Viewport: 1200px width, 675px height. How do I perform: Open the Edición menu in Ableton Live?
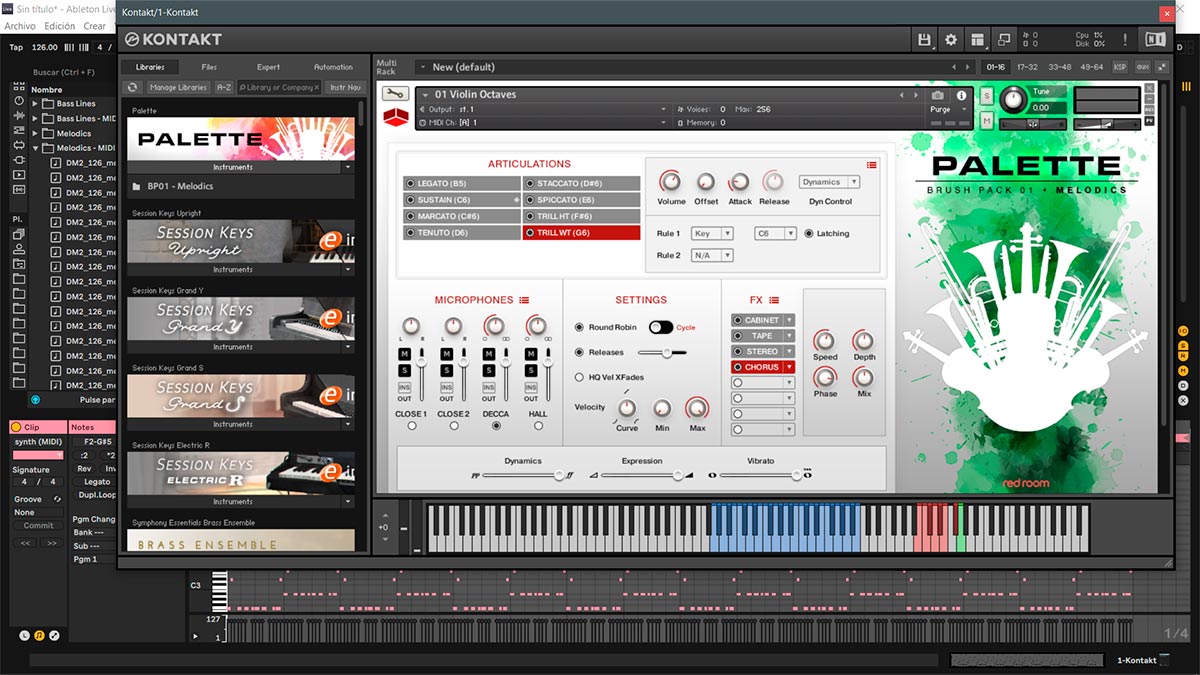coord(59,26)
